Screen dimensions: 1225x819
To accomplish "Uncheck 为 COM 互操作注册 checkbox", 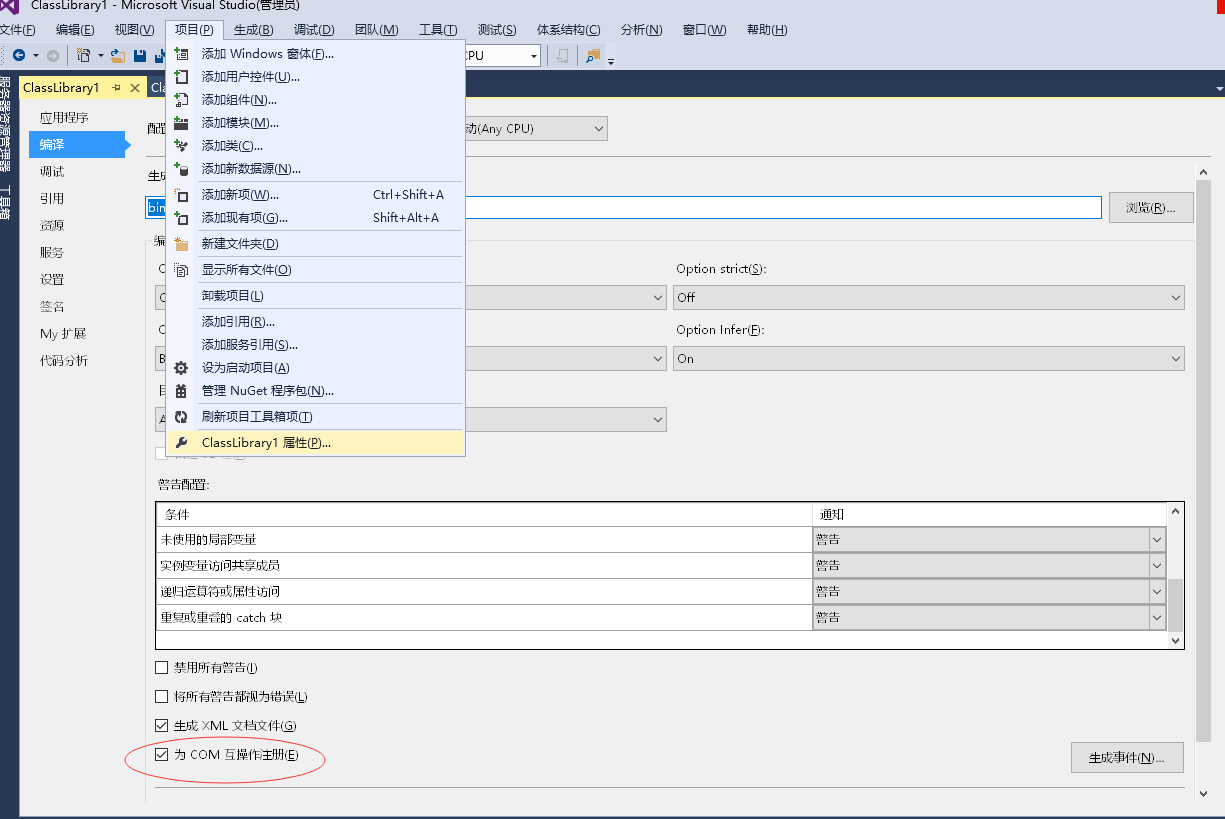I will pyautogui.click(x=162, y=754).
